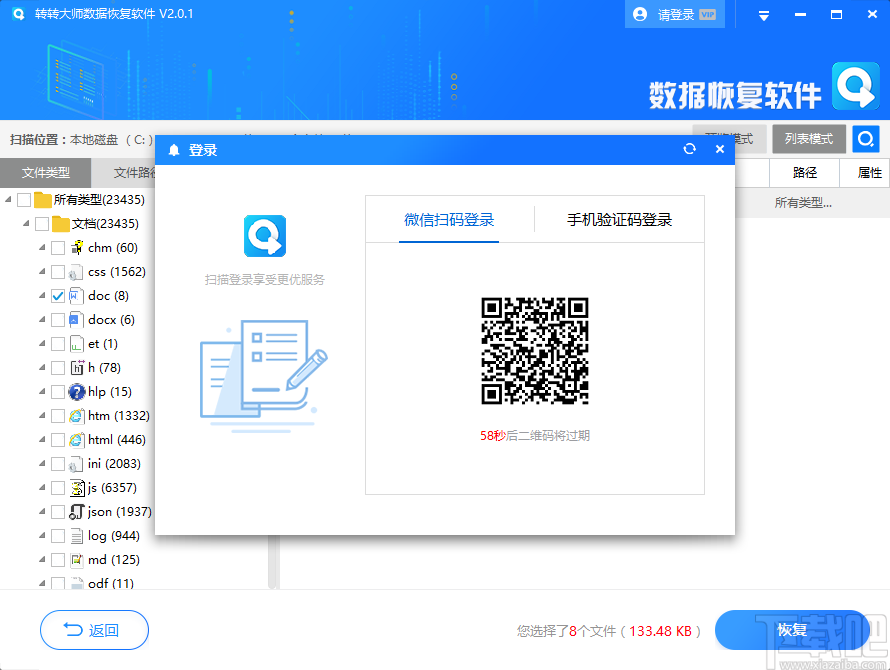Click the login dialog app logo
This screenshot has height=670, width=890.
pyautogui.click(x=265, y=236)
